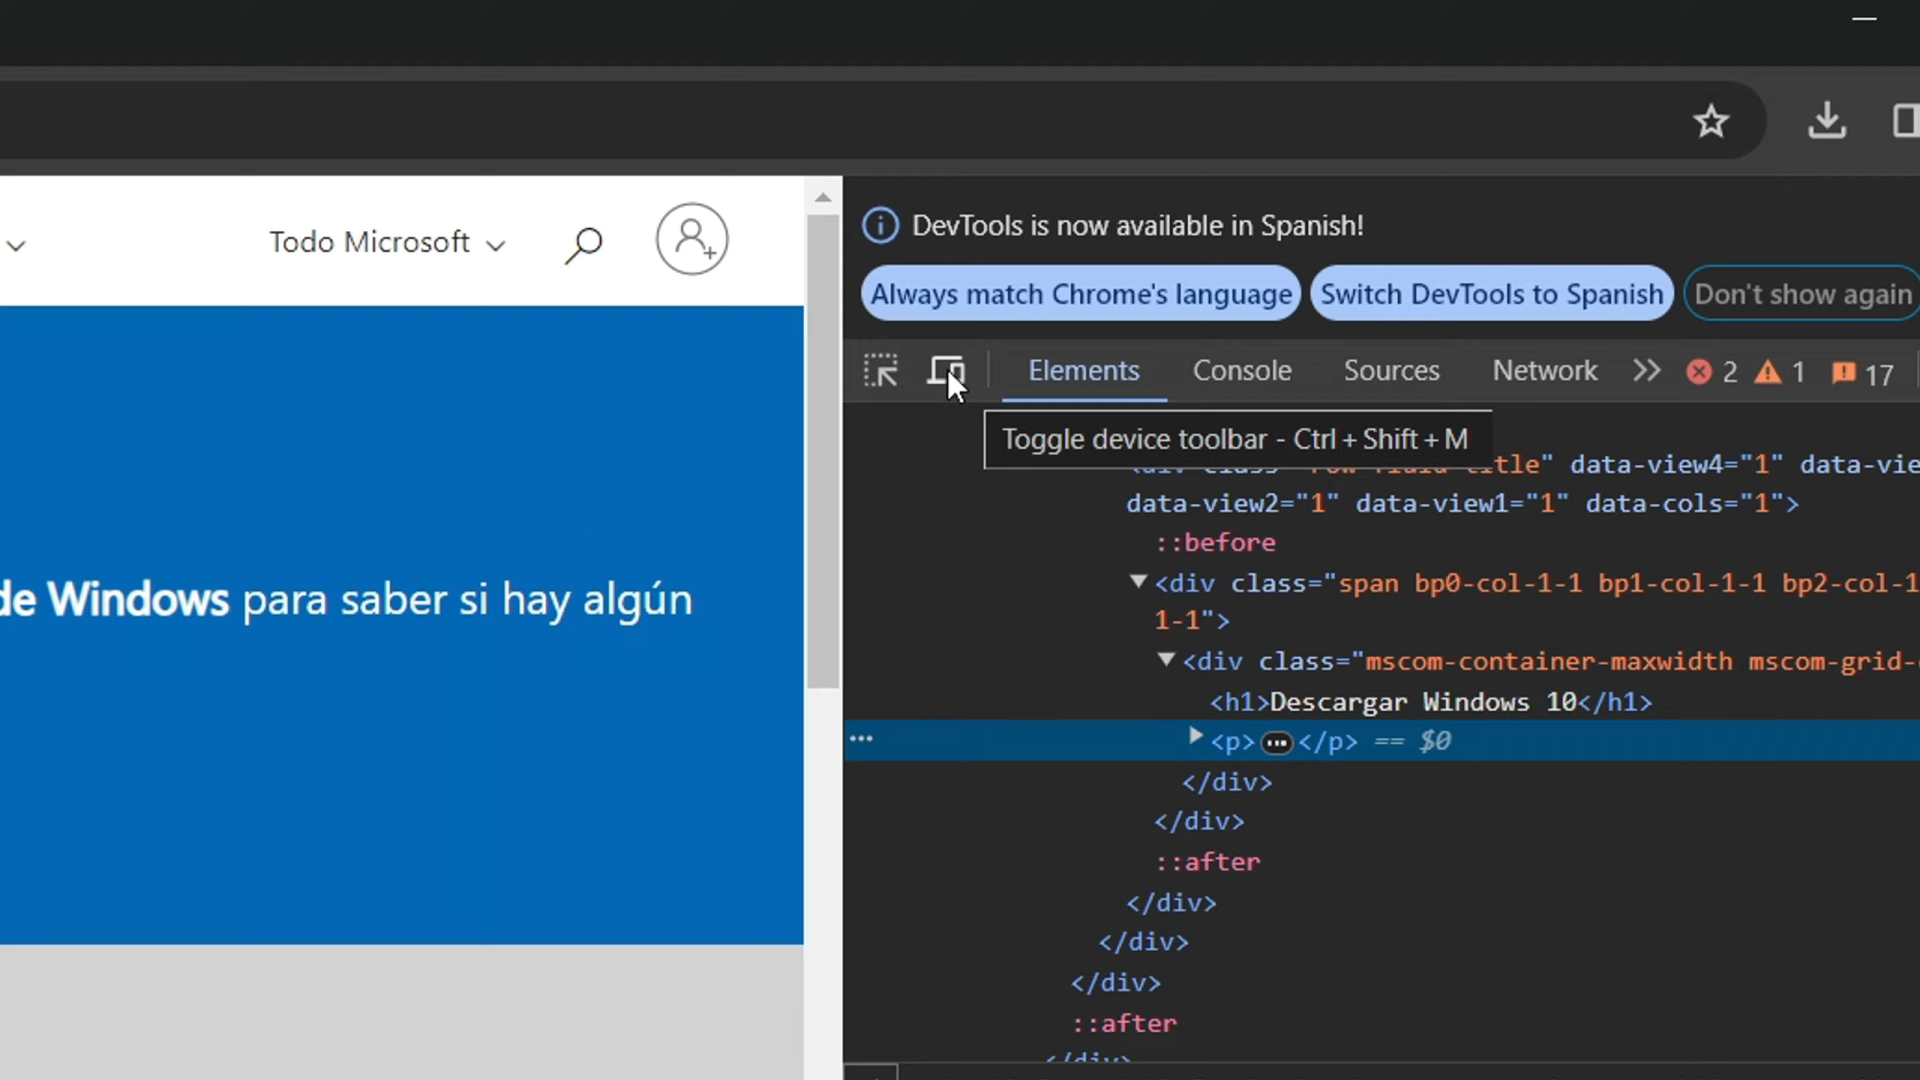Expand Todo Microsoft dropdown menu
Viewport: 1920px width, 1080px height.
(x=387, y=243)
